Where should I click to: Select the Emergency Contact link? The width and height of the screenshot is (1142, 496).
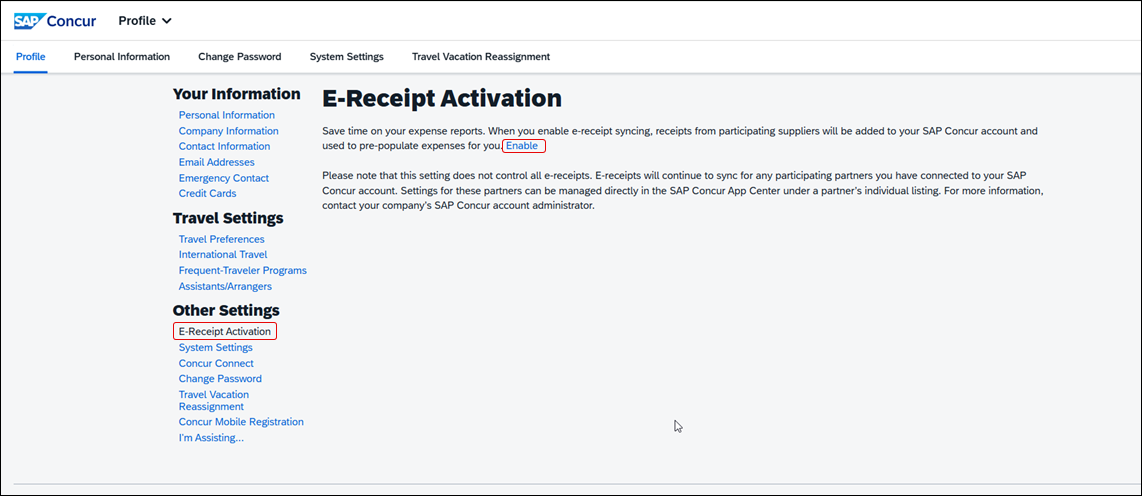point(224,178)
